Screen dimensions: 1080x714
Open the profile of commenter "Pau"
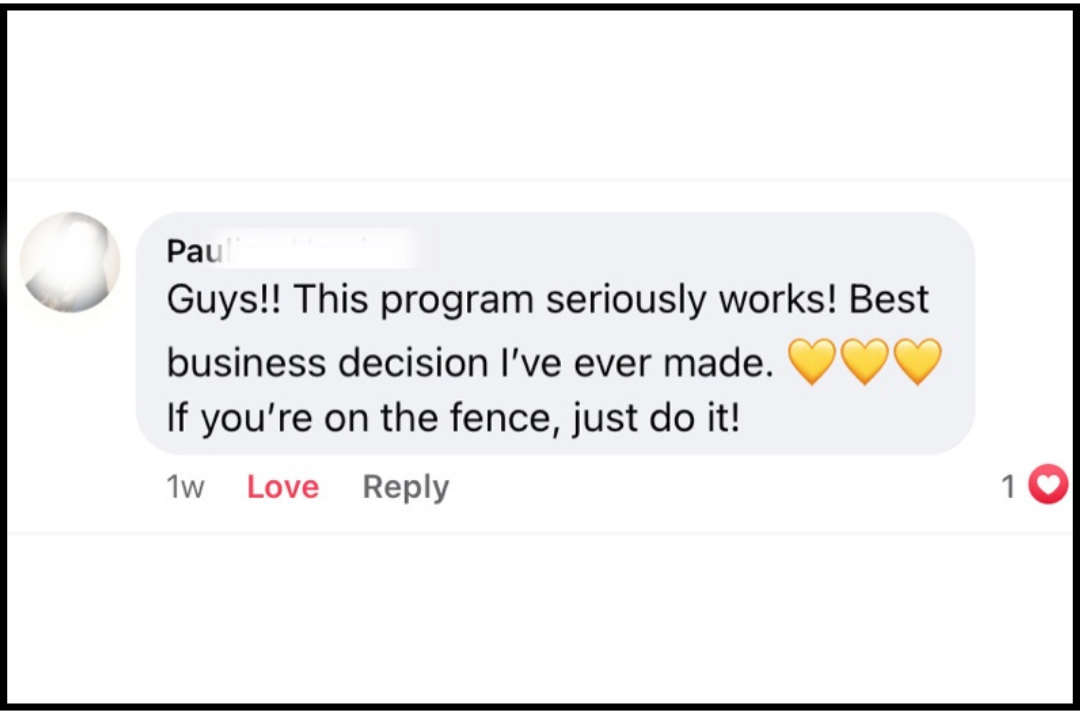186,251
